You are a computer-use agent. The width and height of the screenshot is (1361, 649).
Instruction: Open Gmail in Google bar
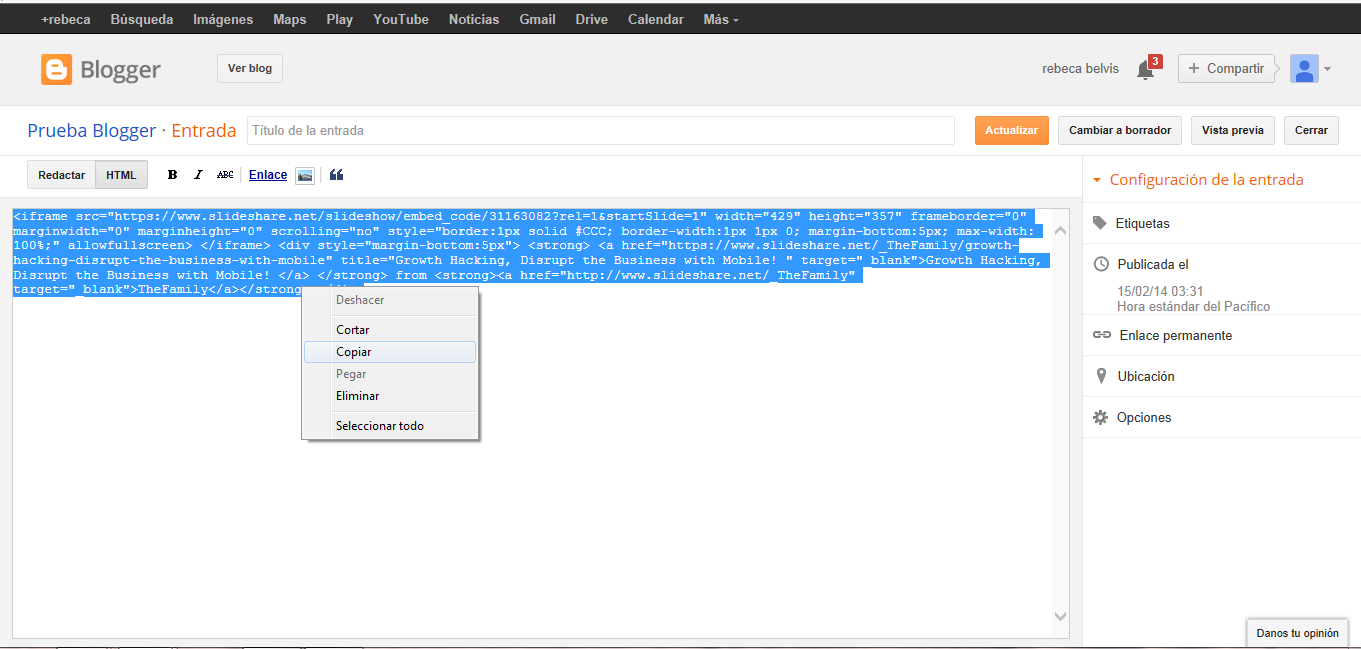538,19
